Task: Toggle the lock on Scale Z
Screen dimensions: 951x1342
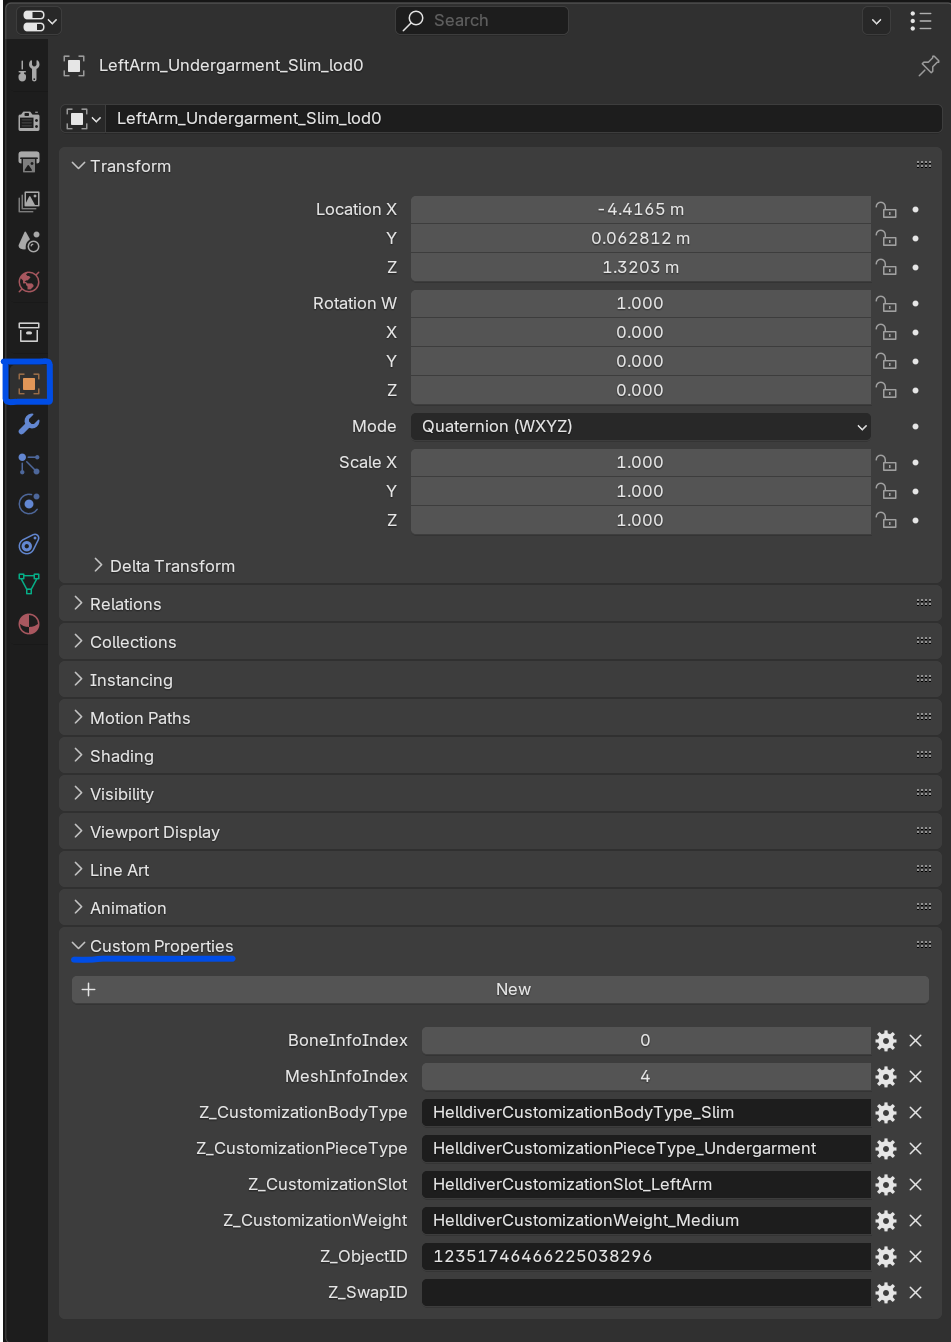Action: [886, 521]
